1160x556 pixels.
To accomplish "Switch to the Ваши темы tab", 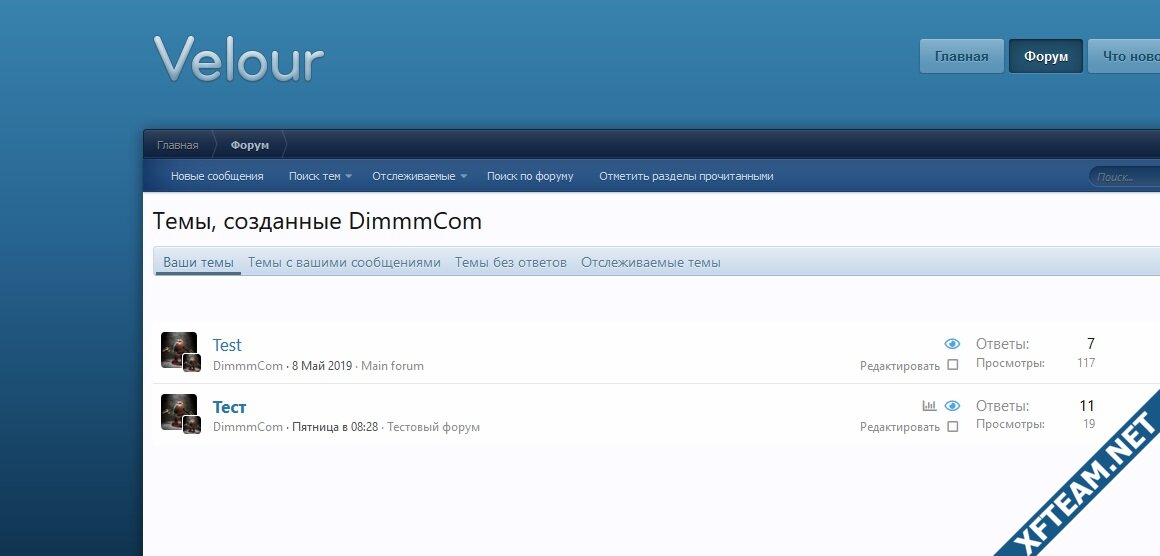I will tap(198, 262).
